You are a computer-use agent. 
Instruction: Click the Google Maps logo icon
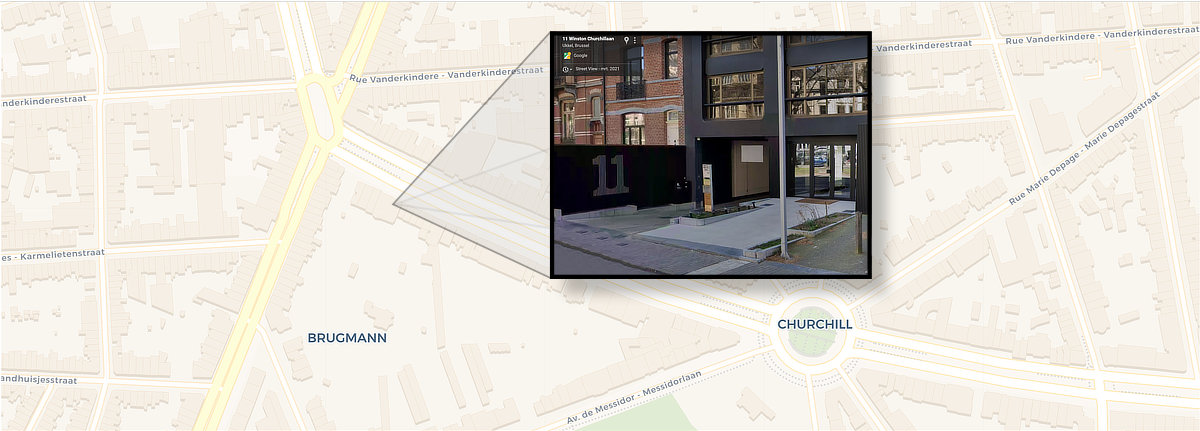pyautogui.click(x=567, y=56)
